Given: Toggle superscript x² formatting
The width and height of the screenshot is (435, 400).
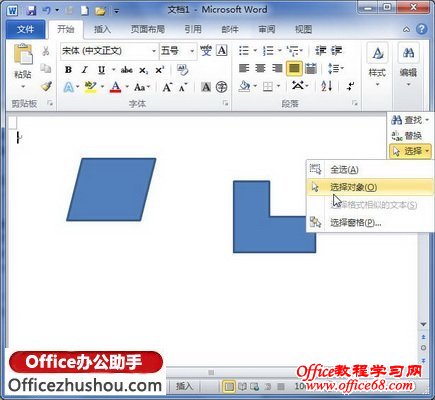Looking at the screenshot, I should click(160, 70).
